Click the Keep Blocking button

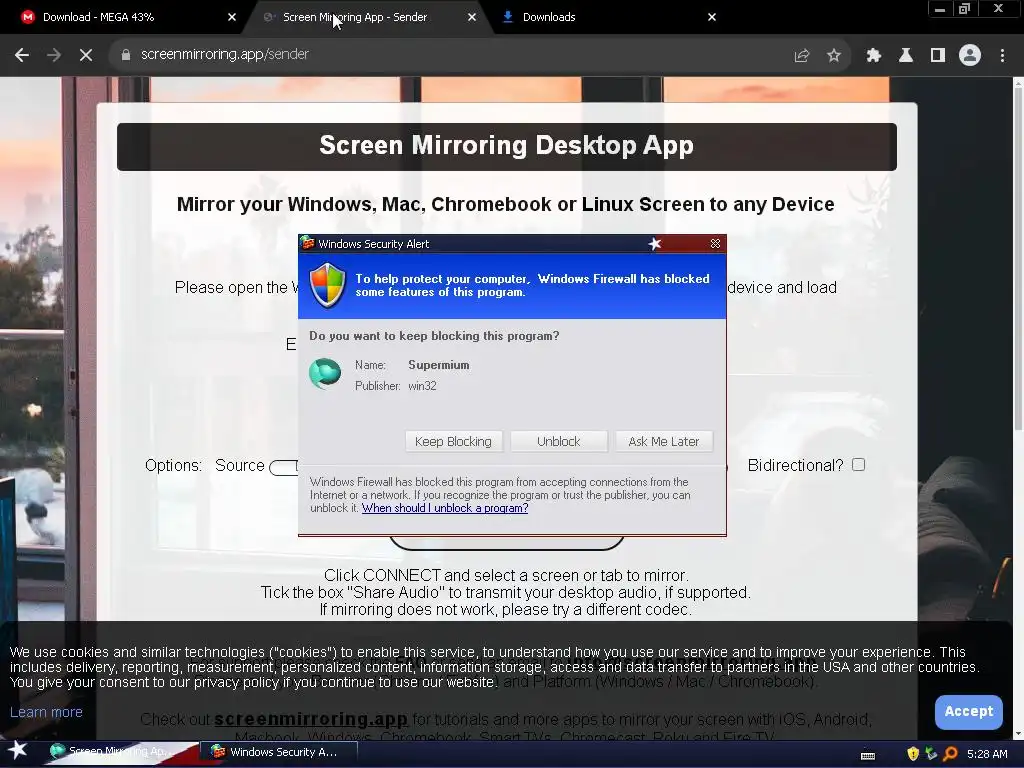[453, 441]
